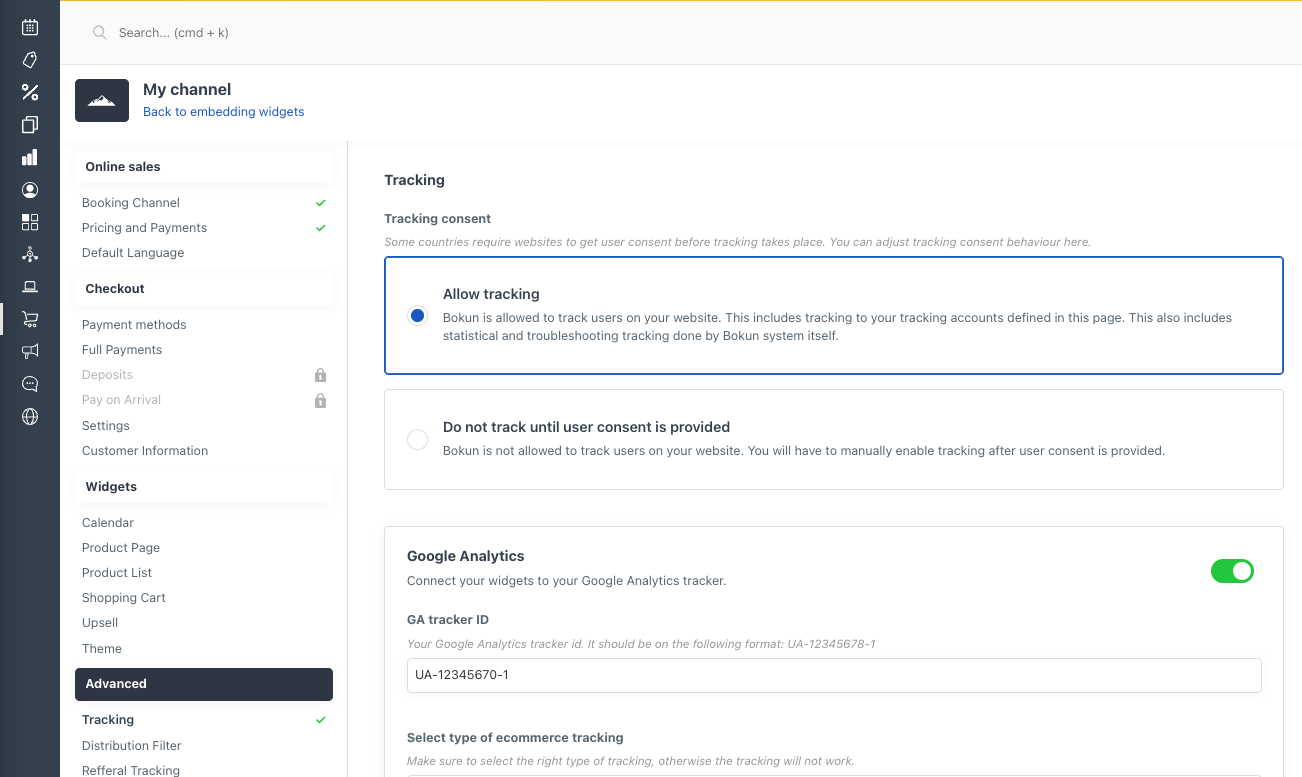Click the Allow tracking option card text

click(837, 327)
